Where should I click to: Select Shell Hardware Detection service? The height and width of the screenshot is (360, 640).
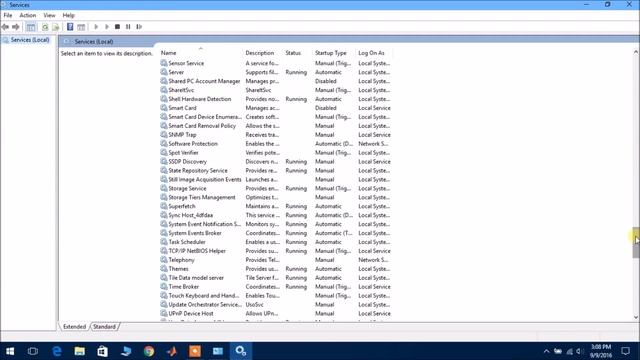tap(200, 99)
